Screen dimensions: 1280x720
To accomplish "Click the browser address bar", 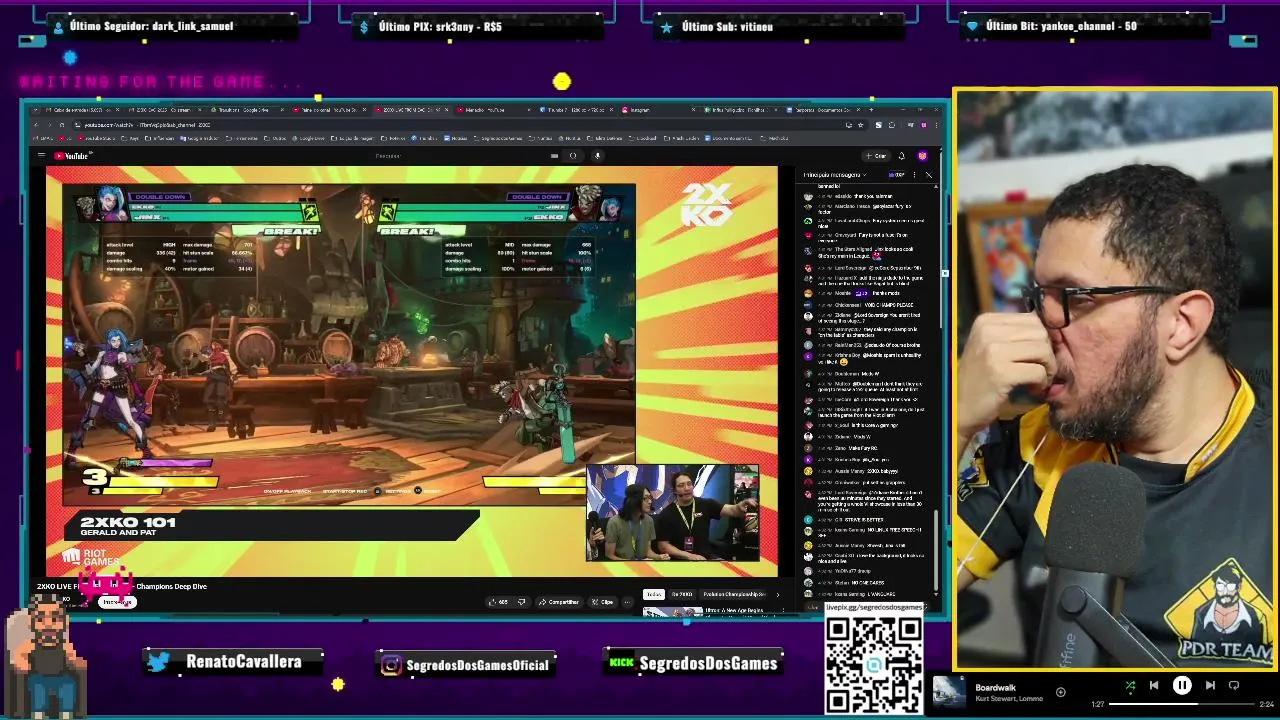I will [450, 125].
